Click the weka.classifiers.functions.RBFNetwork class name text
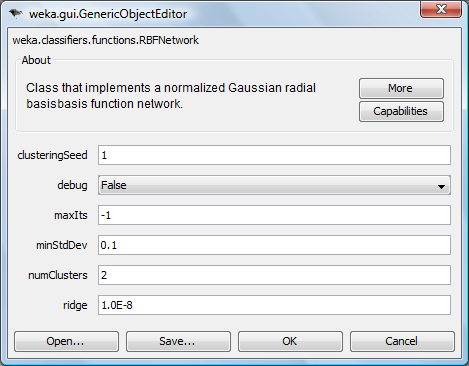Screen dimensions: 469x366 click(105, 40)
